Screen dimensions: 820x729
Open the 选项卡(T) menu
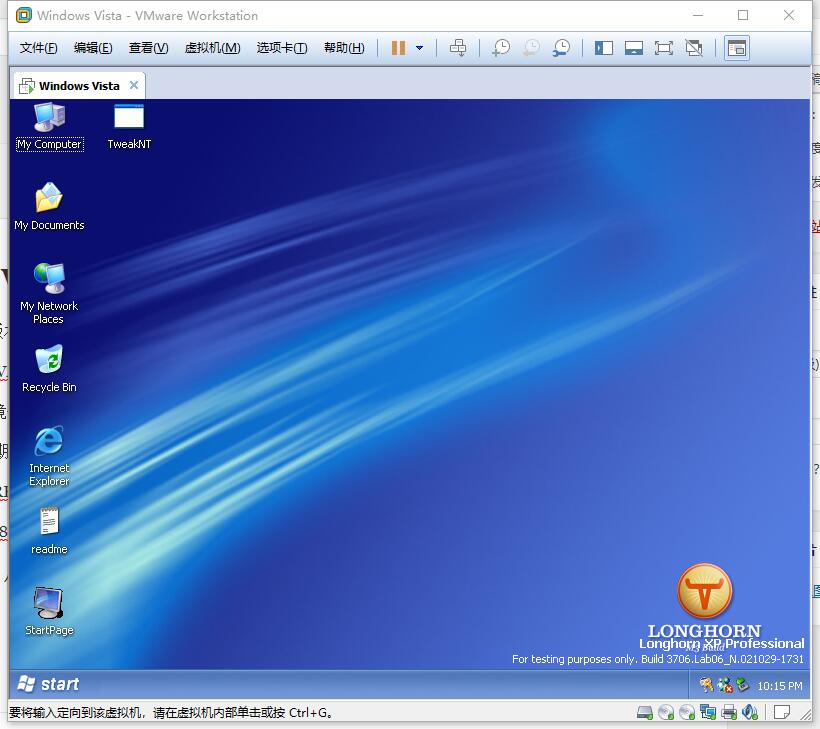click(282, 48)
